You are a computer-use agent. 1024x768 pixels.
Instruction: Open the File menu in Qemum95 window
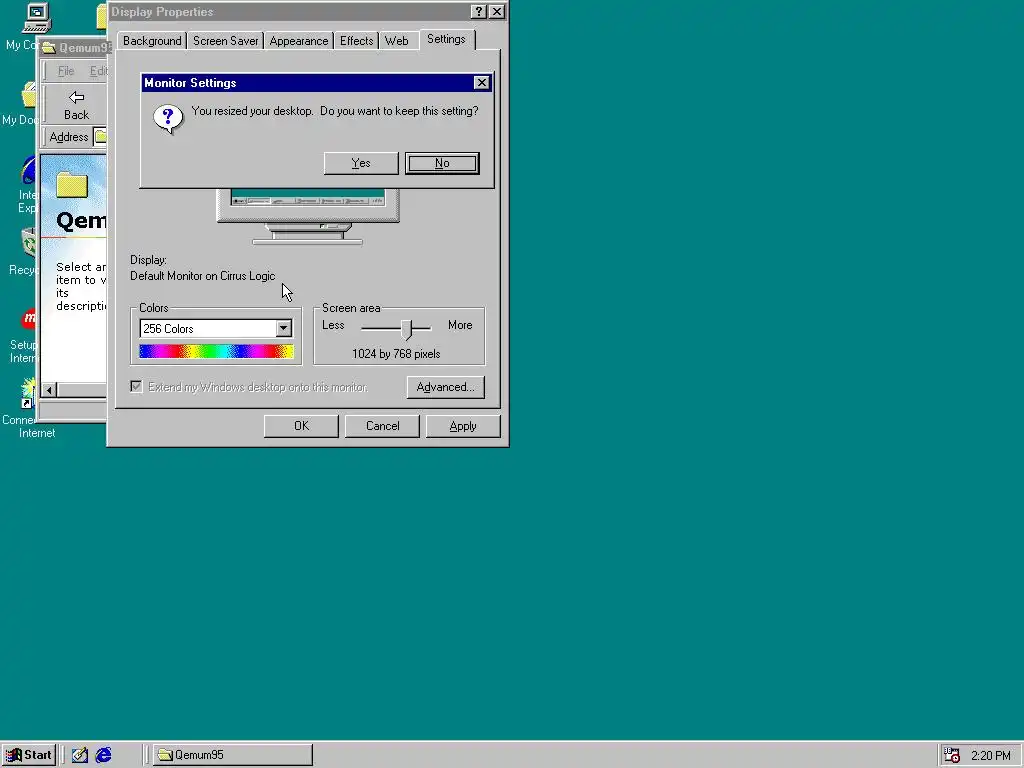[66, 71]
